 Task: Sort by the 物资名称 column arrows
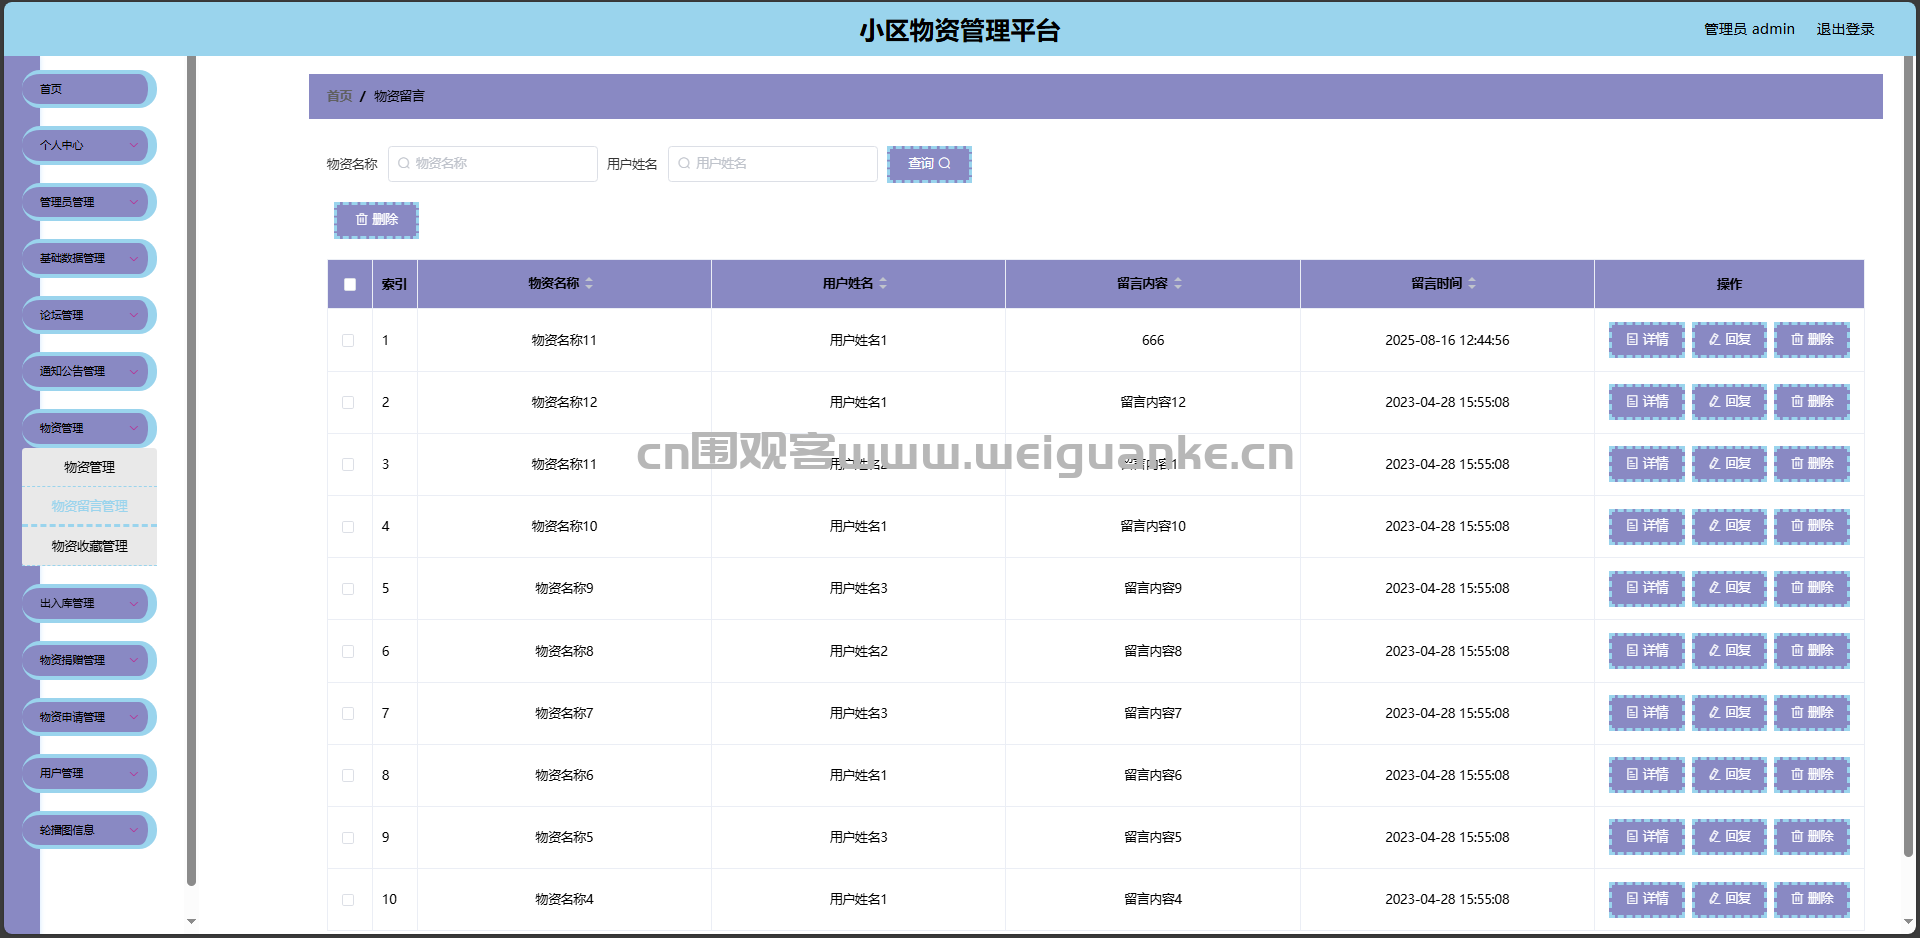[x=589, y=284]
